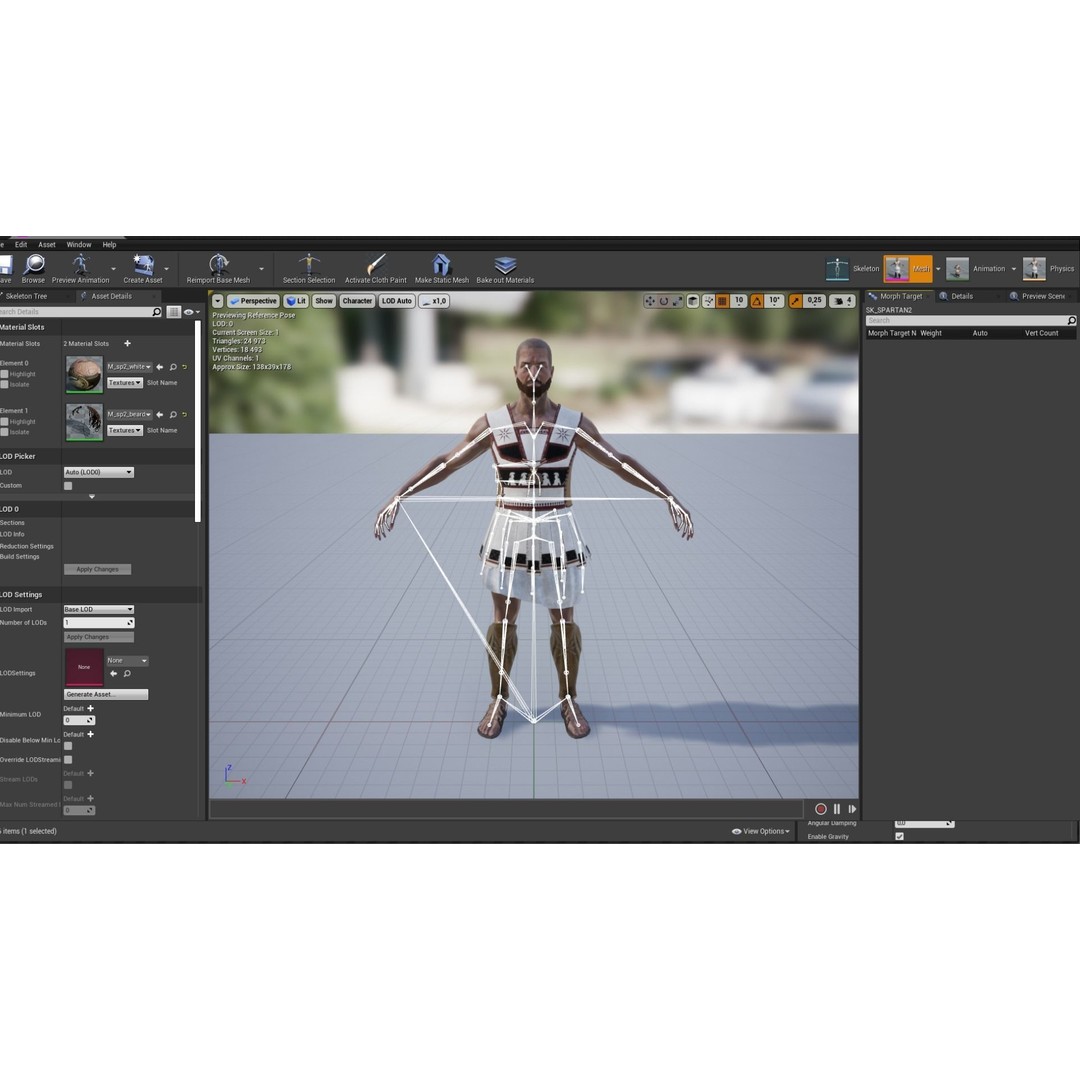Browse to Element 1 material in content browser
1080x1080 pixels.
(x=173, y=415)
